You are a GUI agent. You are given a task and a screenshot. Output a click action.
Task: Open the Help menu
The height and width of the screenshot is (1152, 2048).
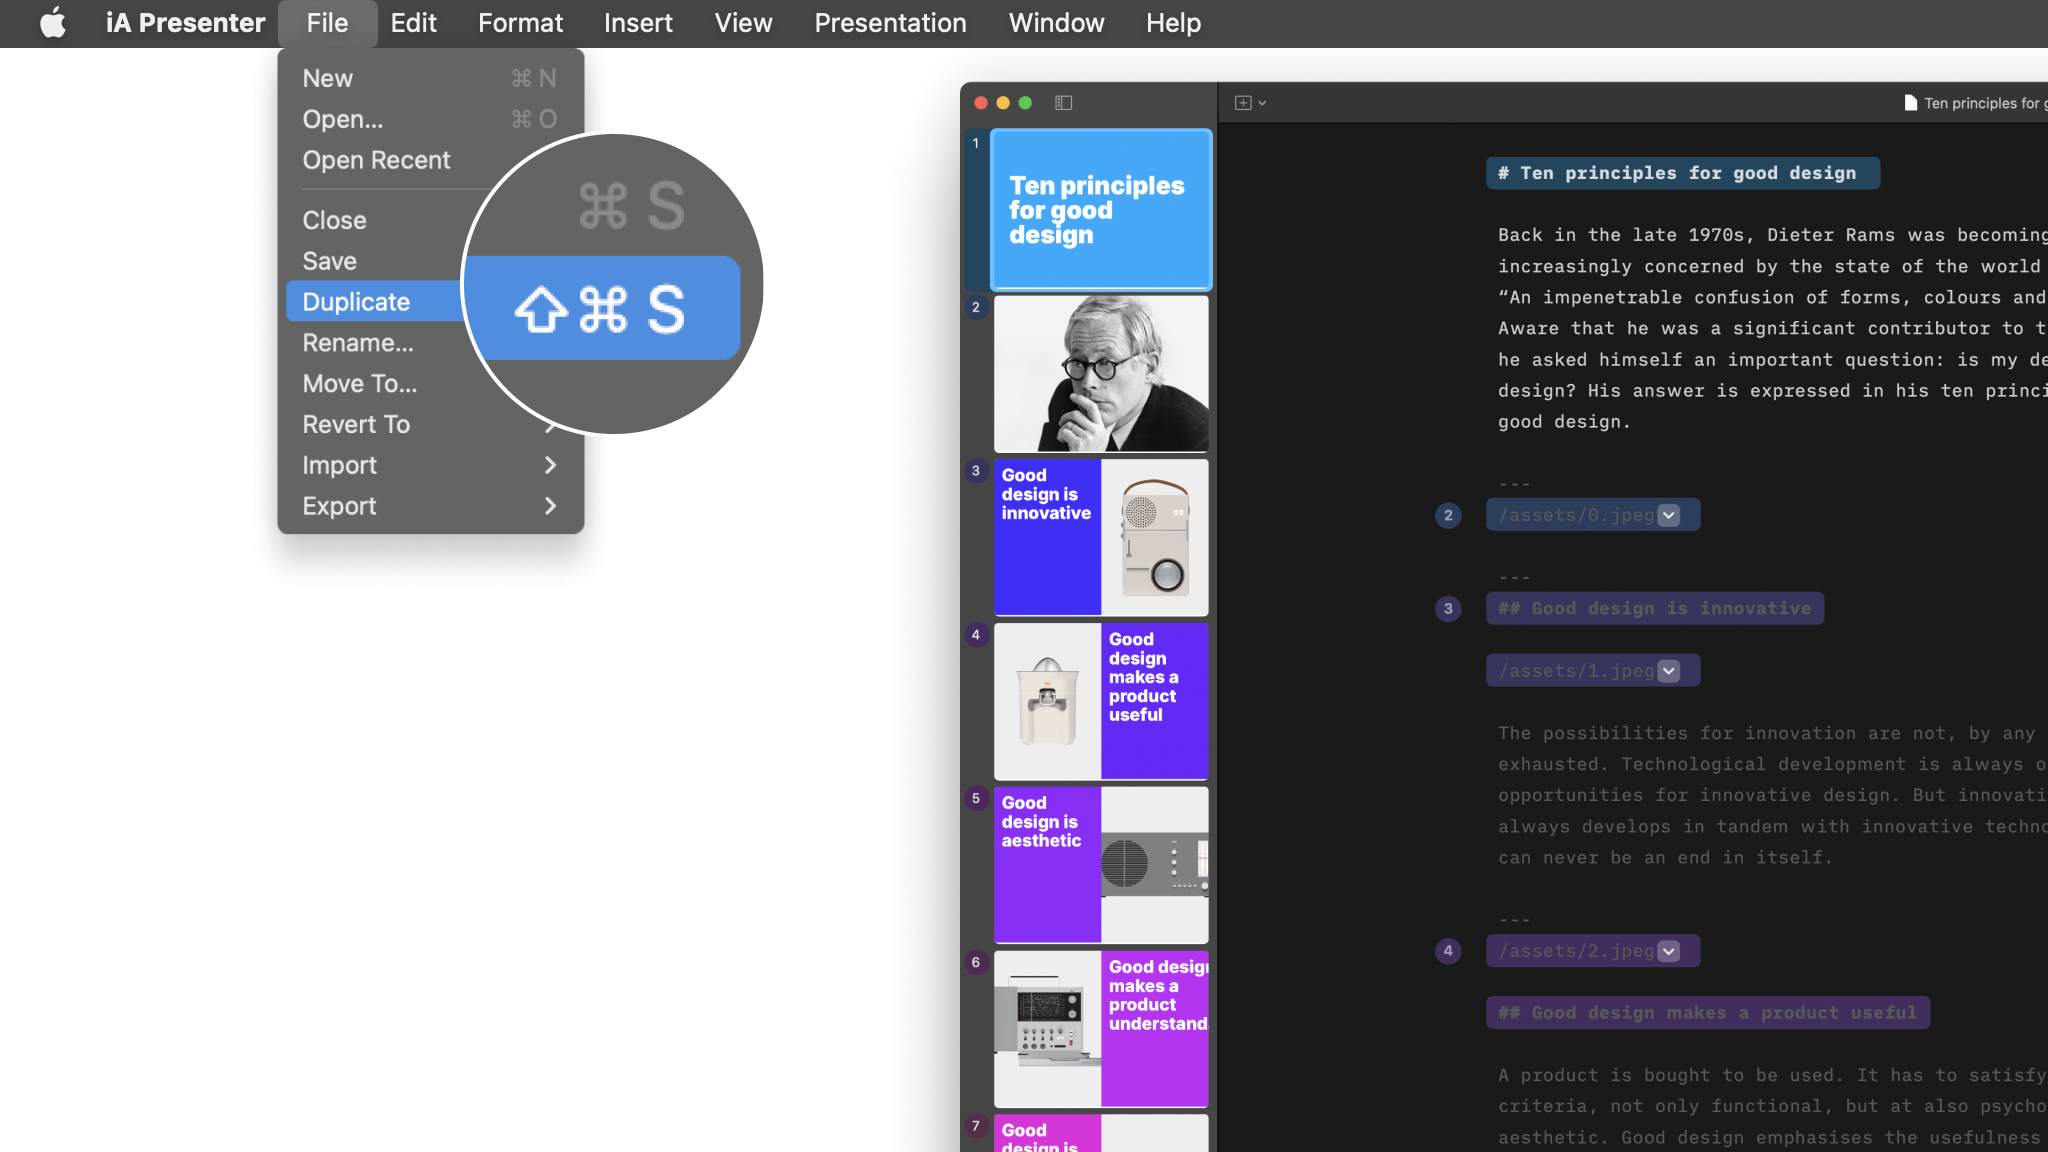click(1173, 23)
